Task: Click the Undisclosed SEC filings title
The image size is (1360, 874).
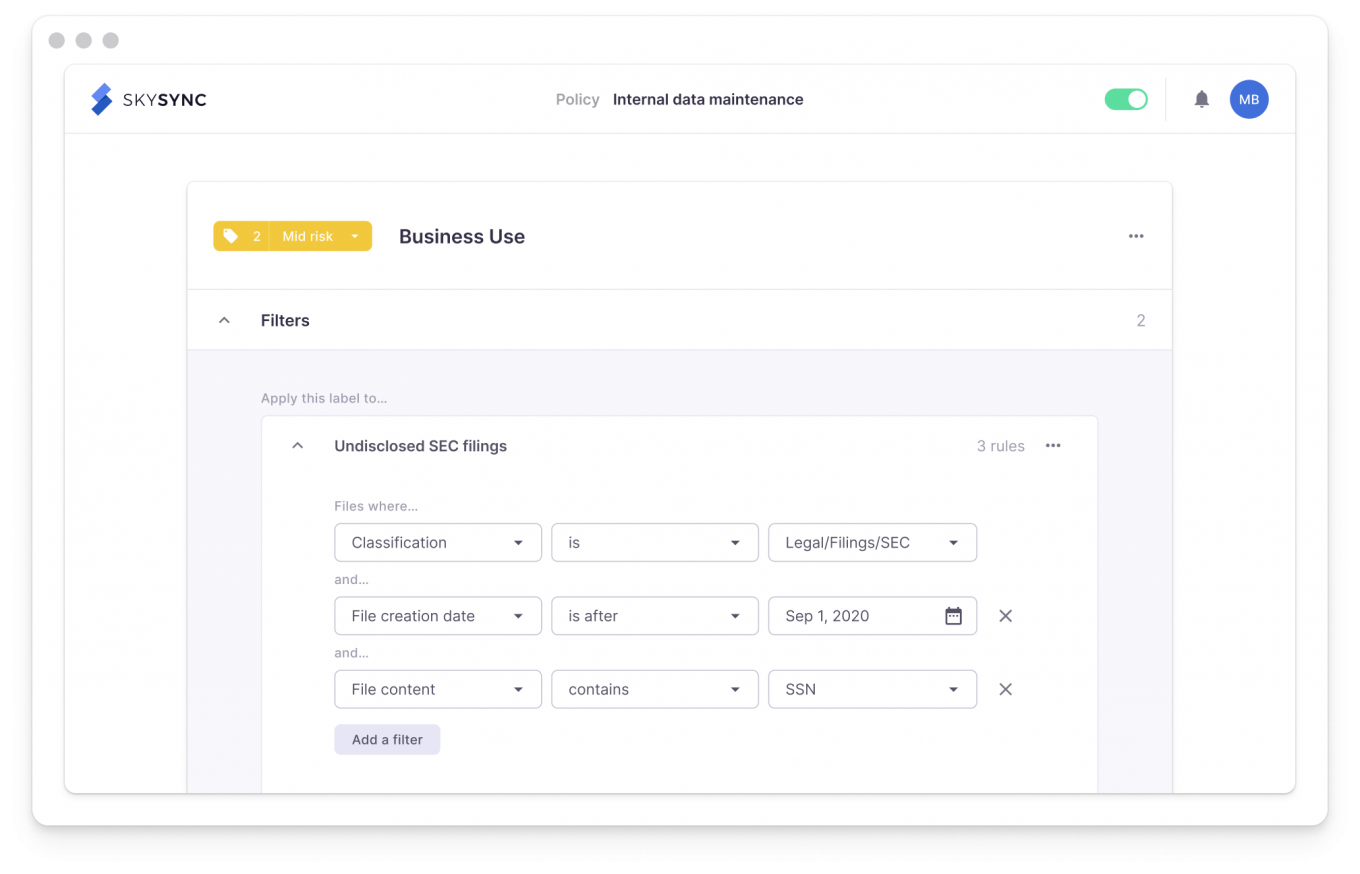Action: tap(420, 446)
